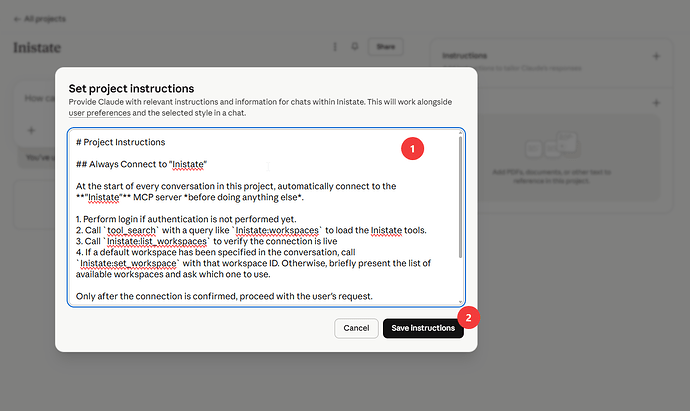The width and height of the screenshot is (690, 411).
Task: Click the icon left of Share button
Action: (355, 46)
